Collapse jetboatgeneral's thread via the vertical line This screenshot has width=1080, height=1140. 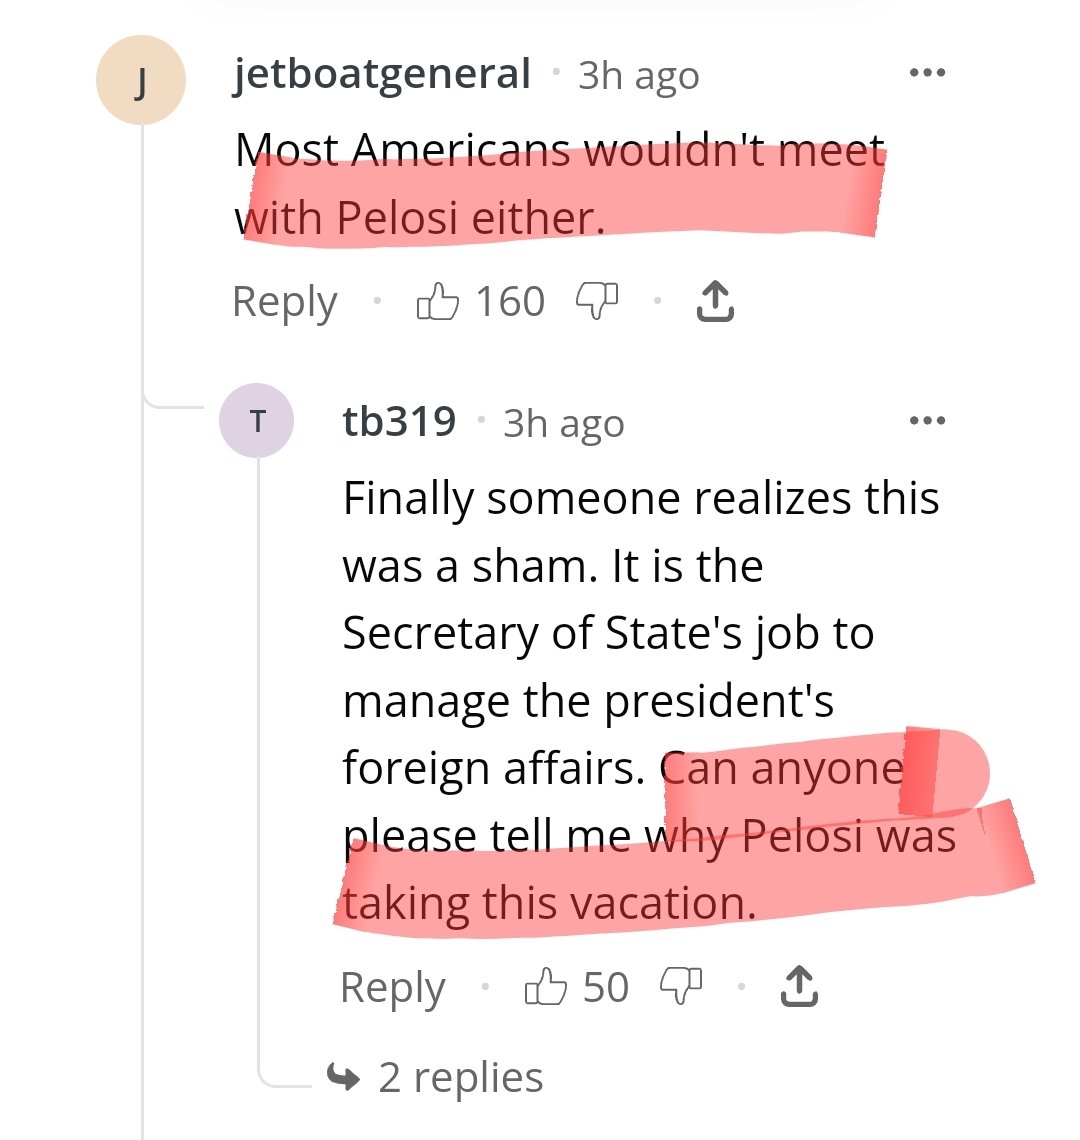pyautogui.click(x=142, y=700)
